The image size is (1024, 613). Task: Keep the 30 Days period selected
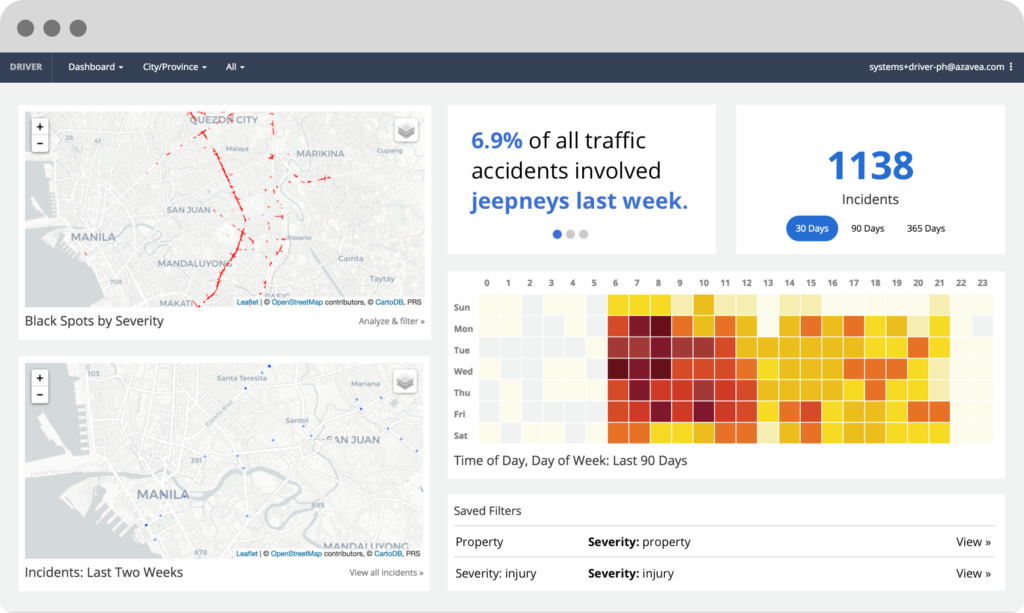point(812,228)
